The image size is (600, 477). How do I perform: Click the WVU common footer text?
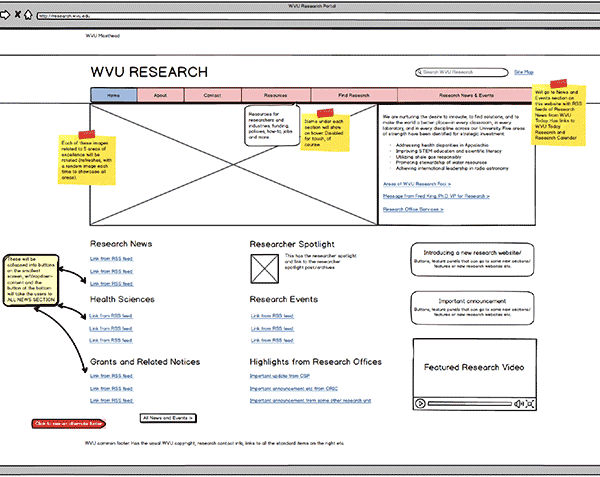pyautogui.click(x=214, y=443)
